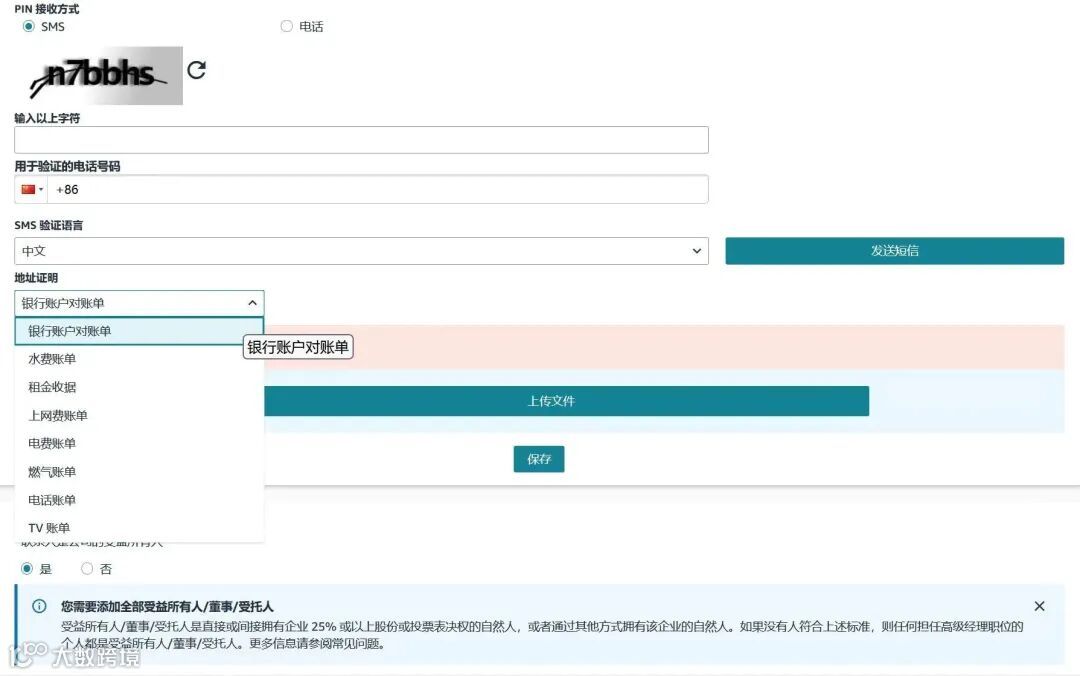The width and height of the screenshot is (1080, 676).
Task: Select SMS as PIN receiving method
Action: click(x=28, y=26)
